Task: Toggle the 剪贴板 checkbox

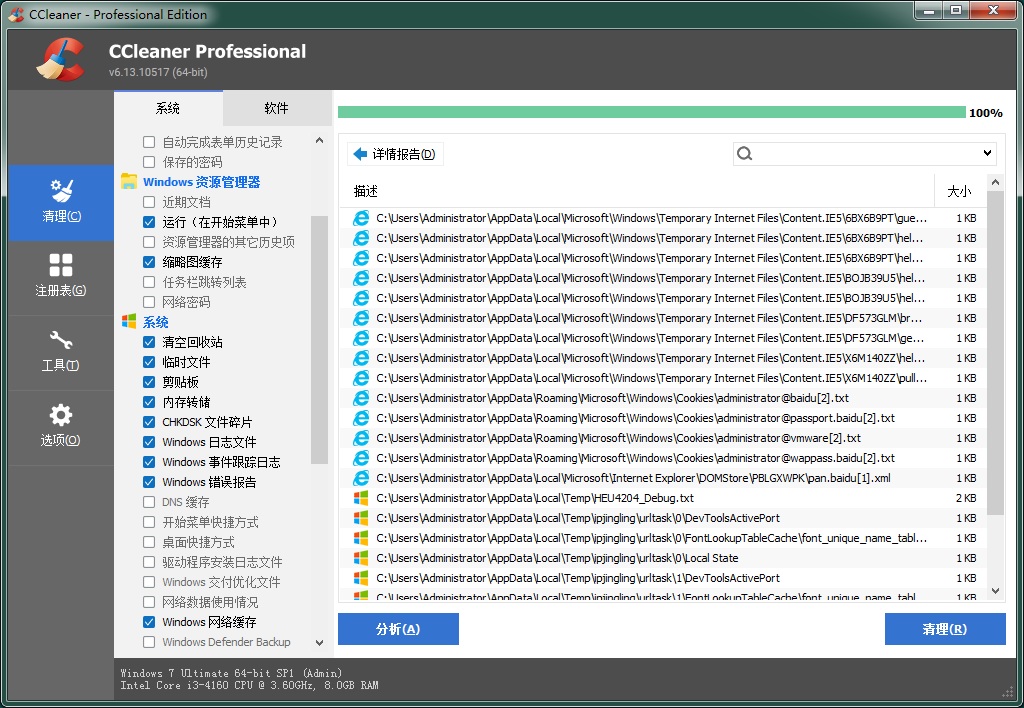Action: click(149, 382)
